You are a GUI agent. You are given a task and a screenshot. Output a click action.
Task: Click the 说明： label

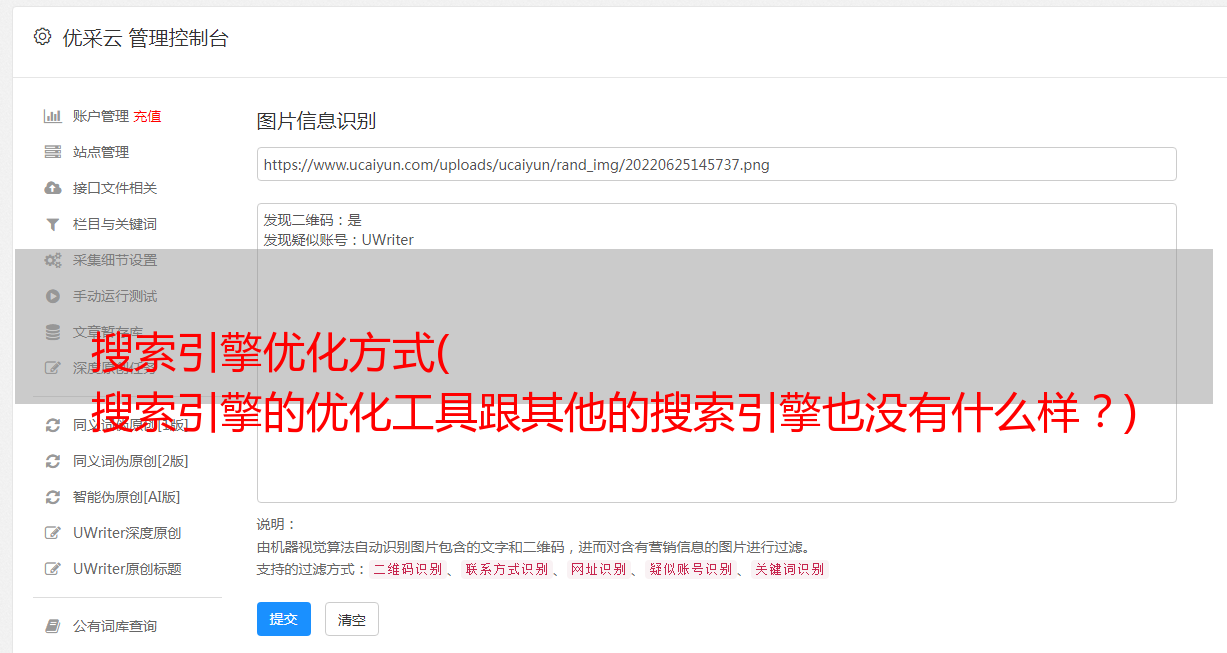click(x=276, y=524)
